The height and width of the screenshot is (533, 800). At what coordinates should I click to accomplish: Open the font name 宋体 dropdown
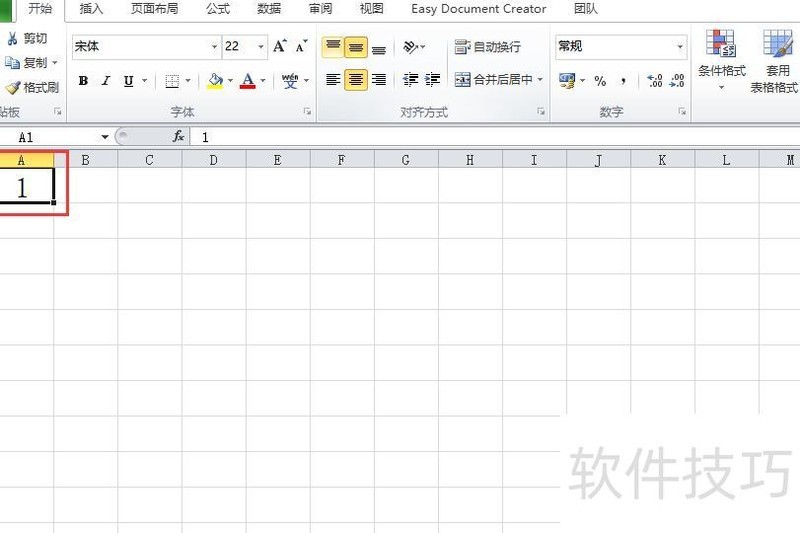click(214, 46)
